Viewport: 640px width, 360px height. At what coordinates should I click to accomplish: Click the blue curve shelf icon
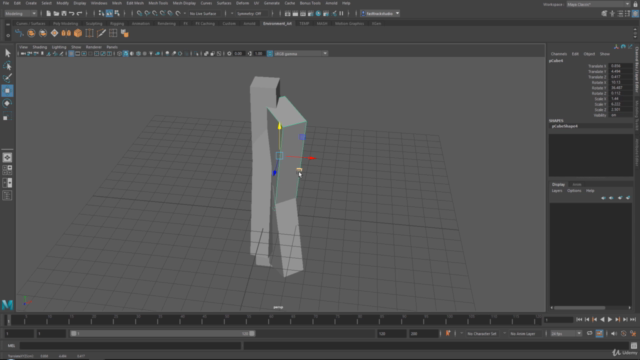19,33
